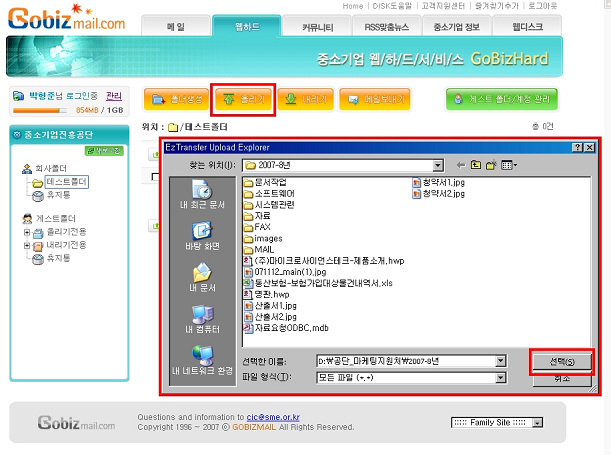Open the view menu icon in dialog toolbar
Viewport: 611px width, 460px height.
(509, 165)
